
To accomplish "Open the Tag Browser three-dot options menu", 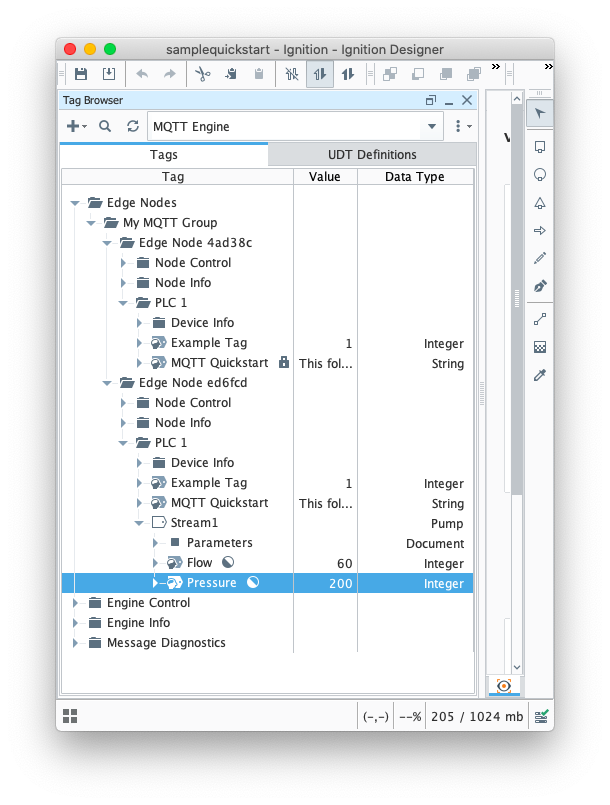I will pyautogui.click(x=462, y=126).
